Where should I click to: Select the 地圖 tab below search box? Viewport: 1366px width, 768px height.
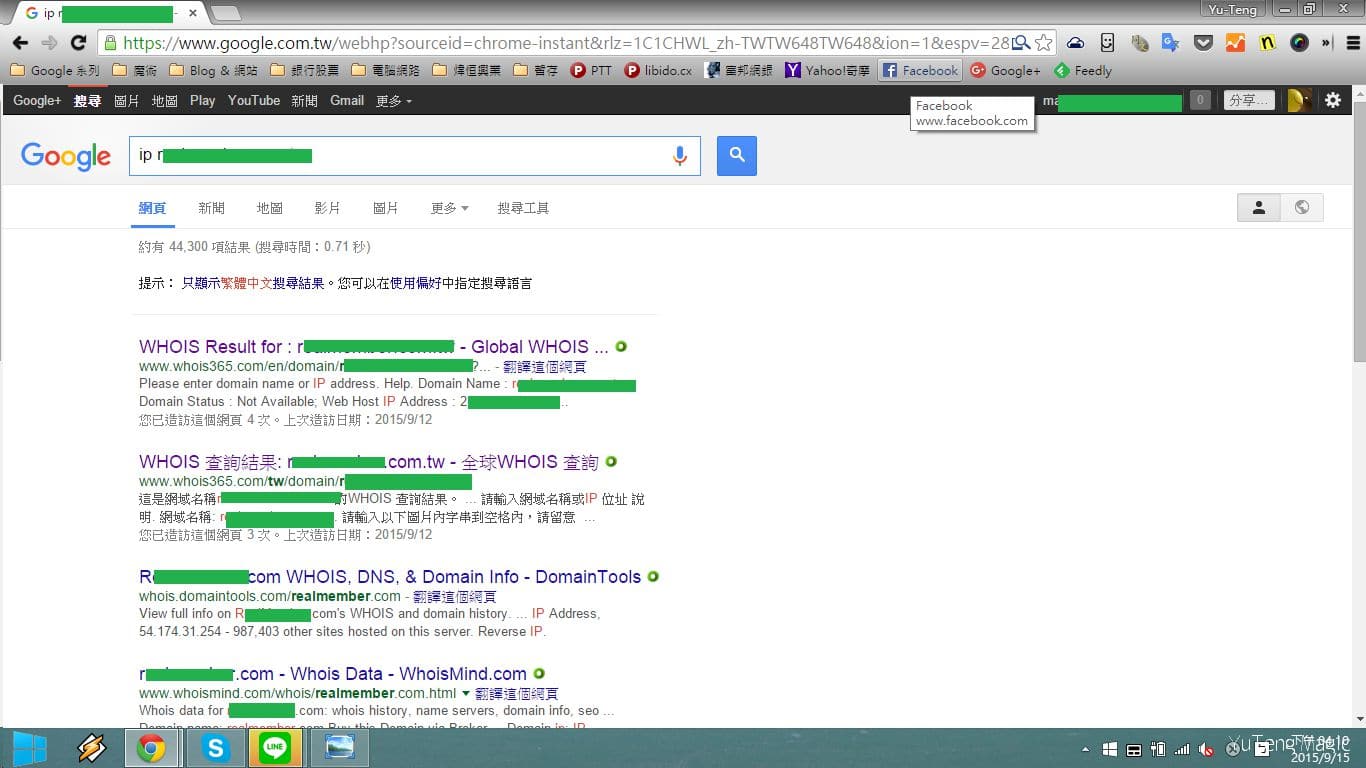pos(270,208)
